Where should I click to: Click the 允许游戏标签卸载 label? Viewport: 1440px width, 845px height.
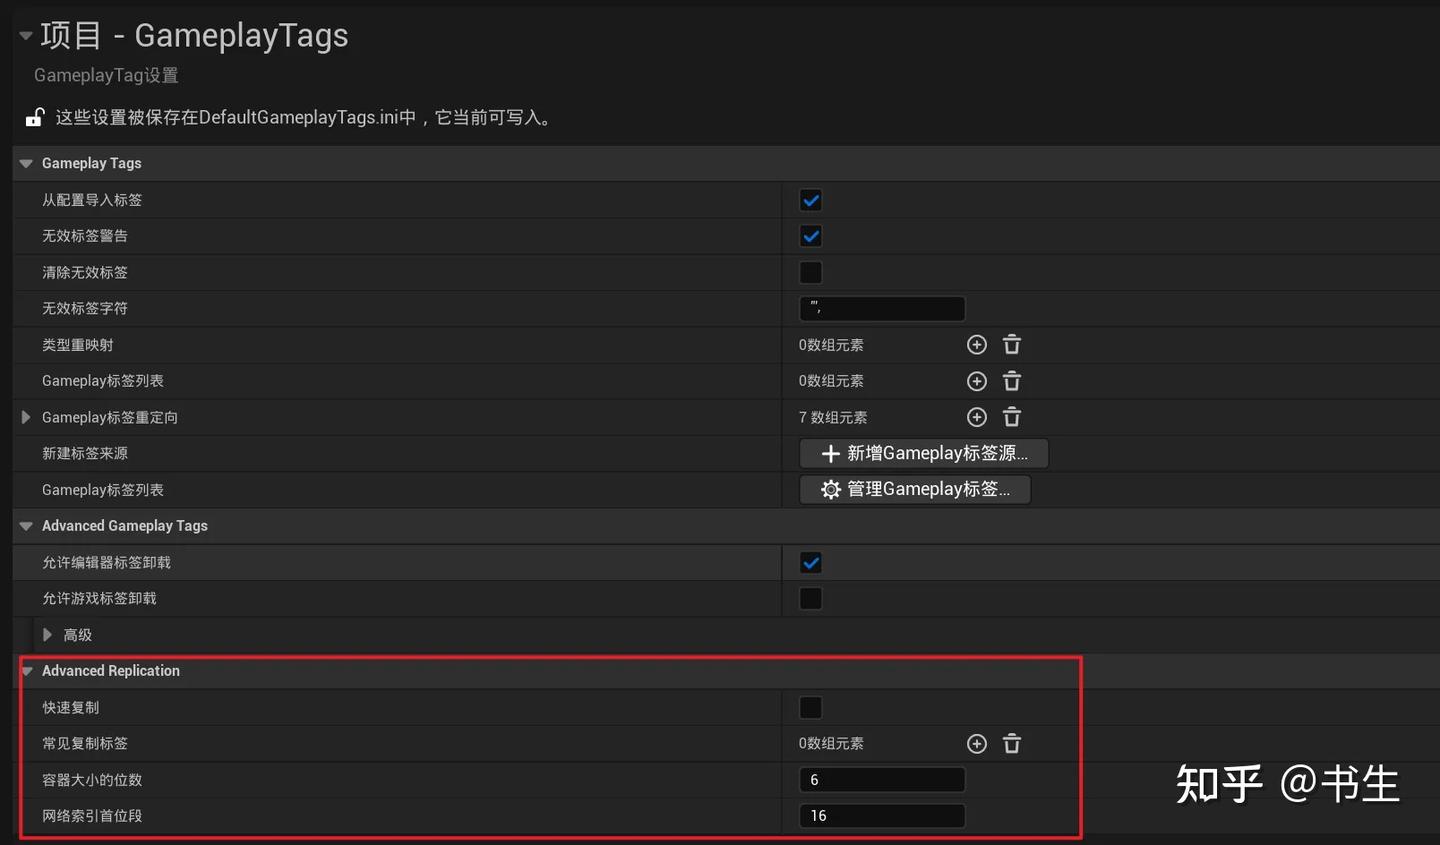pos(99,599)
